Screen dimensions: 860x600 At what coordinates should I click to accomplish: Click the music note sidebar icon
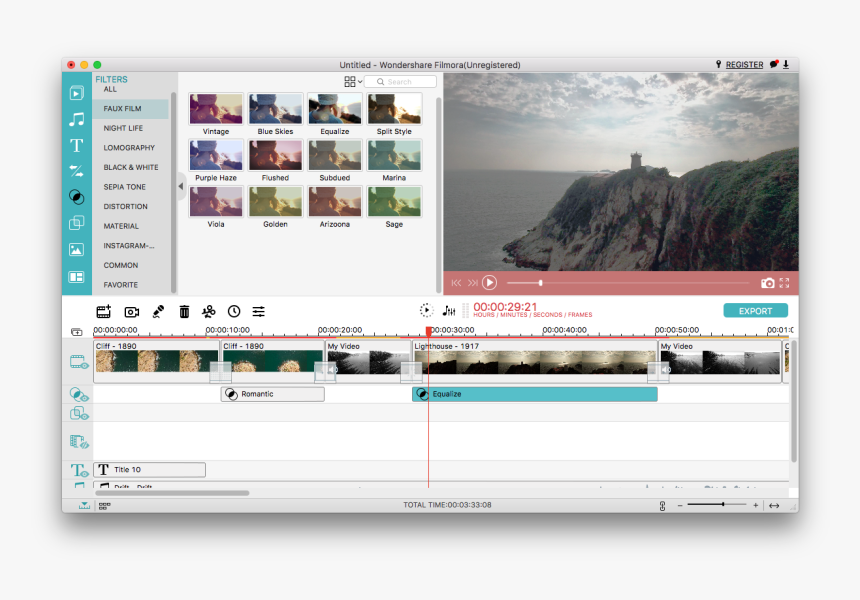pyautogui.click(x=76, y=119)
